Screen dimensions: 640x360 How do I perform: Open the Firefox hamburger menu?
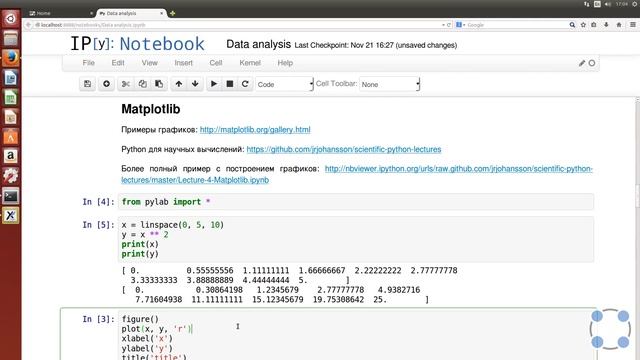(x=633, y=25)
